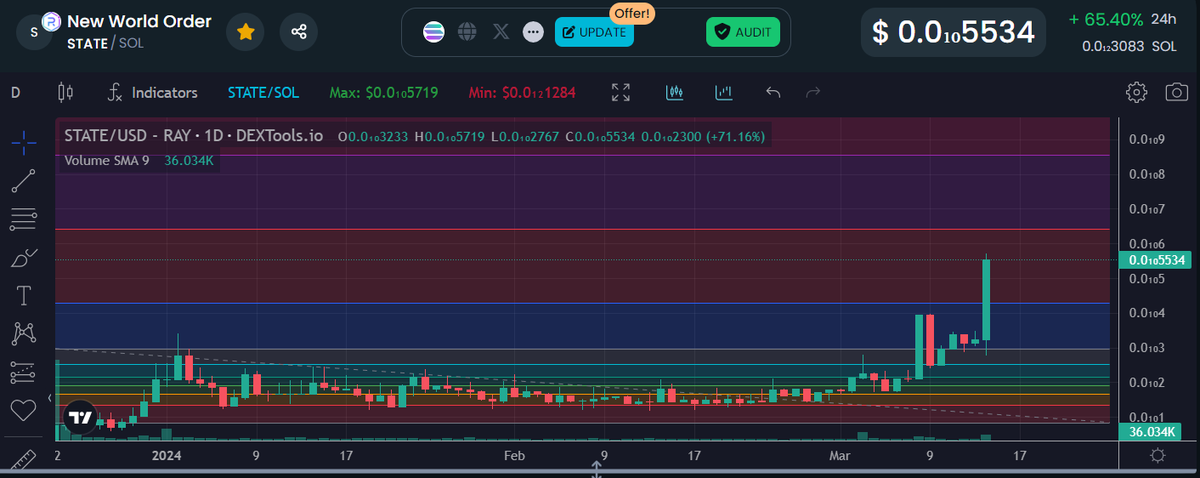Click the Feb label on time axis
Image resolution: width=1200 pixels, height=478 pixels.
click(514, 455)
